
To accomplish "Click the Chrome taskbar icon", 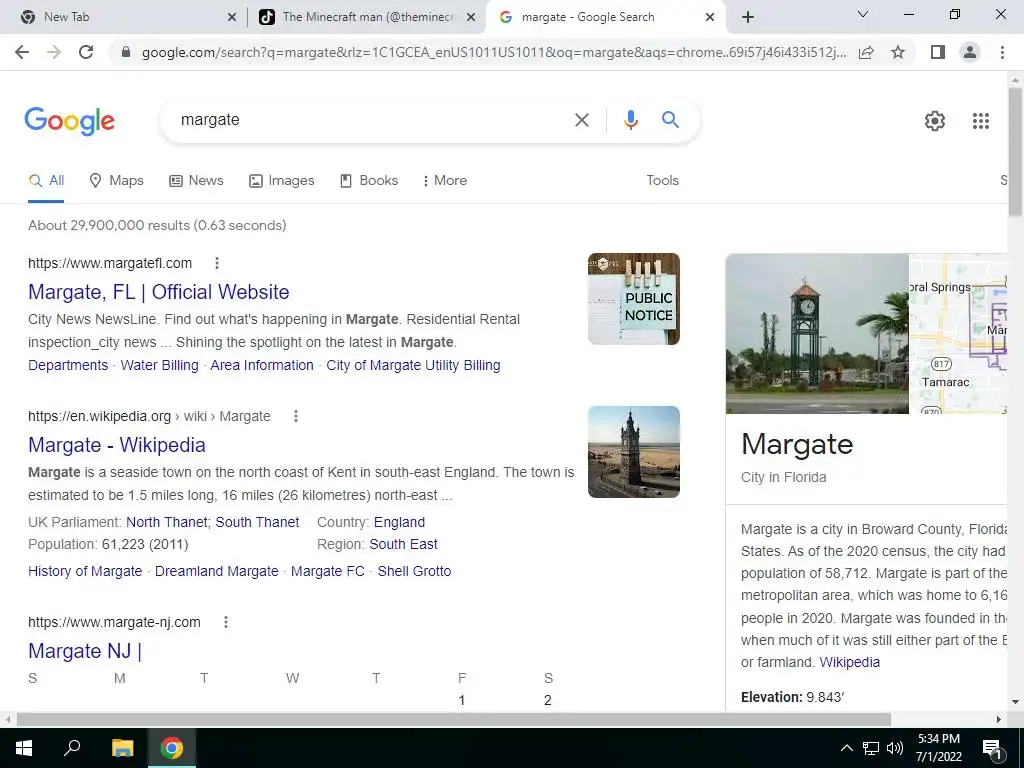I will [x=172, y=748].
